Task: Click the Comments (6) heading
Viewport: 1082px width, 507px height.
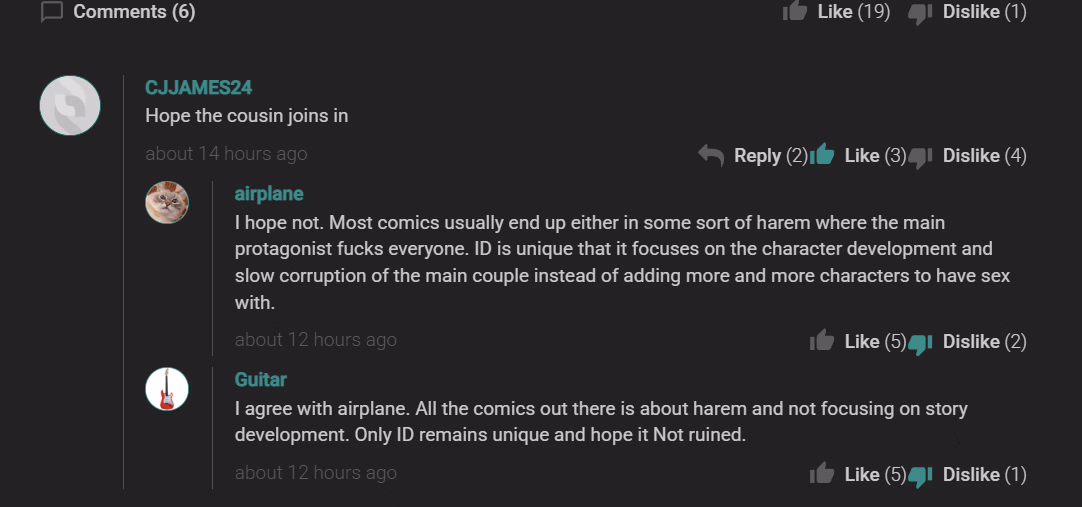Action: tap(134, 12)
